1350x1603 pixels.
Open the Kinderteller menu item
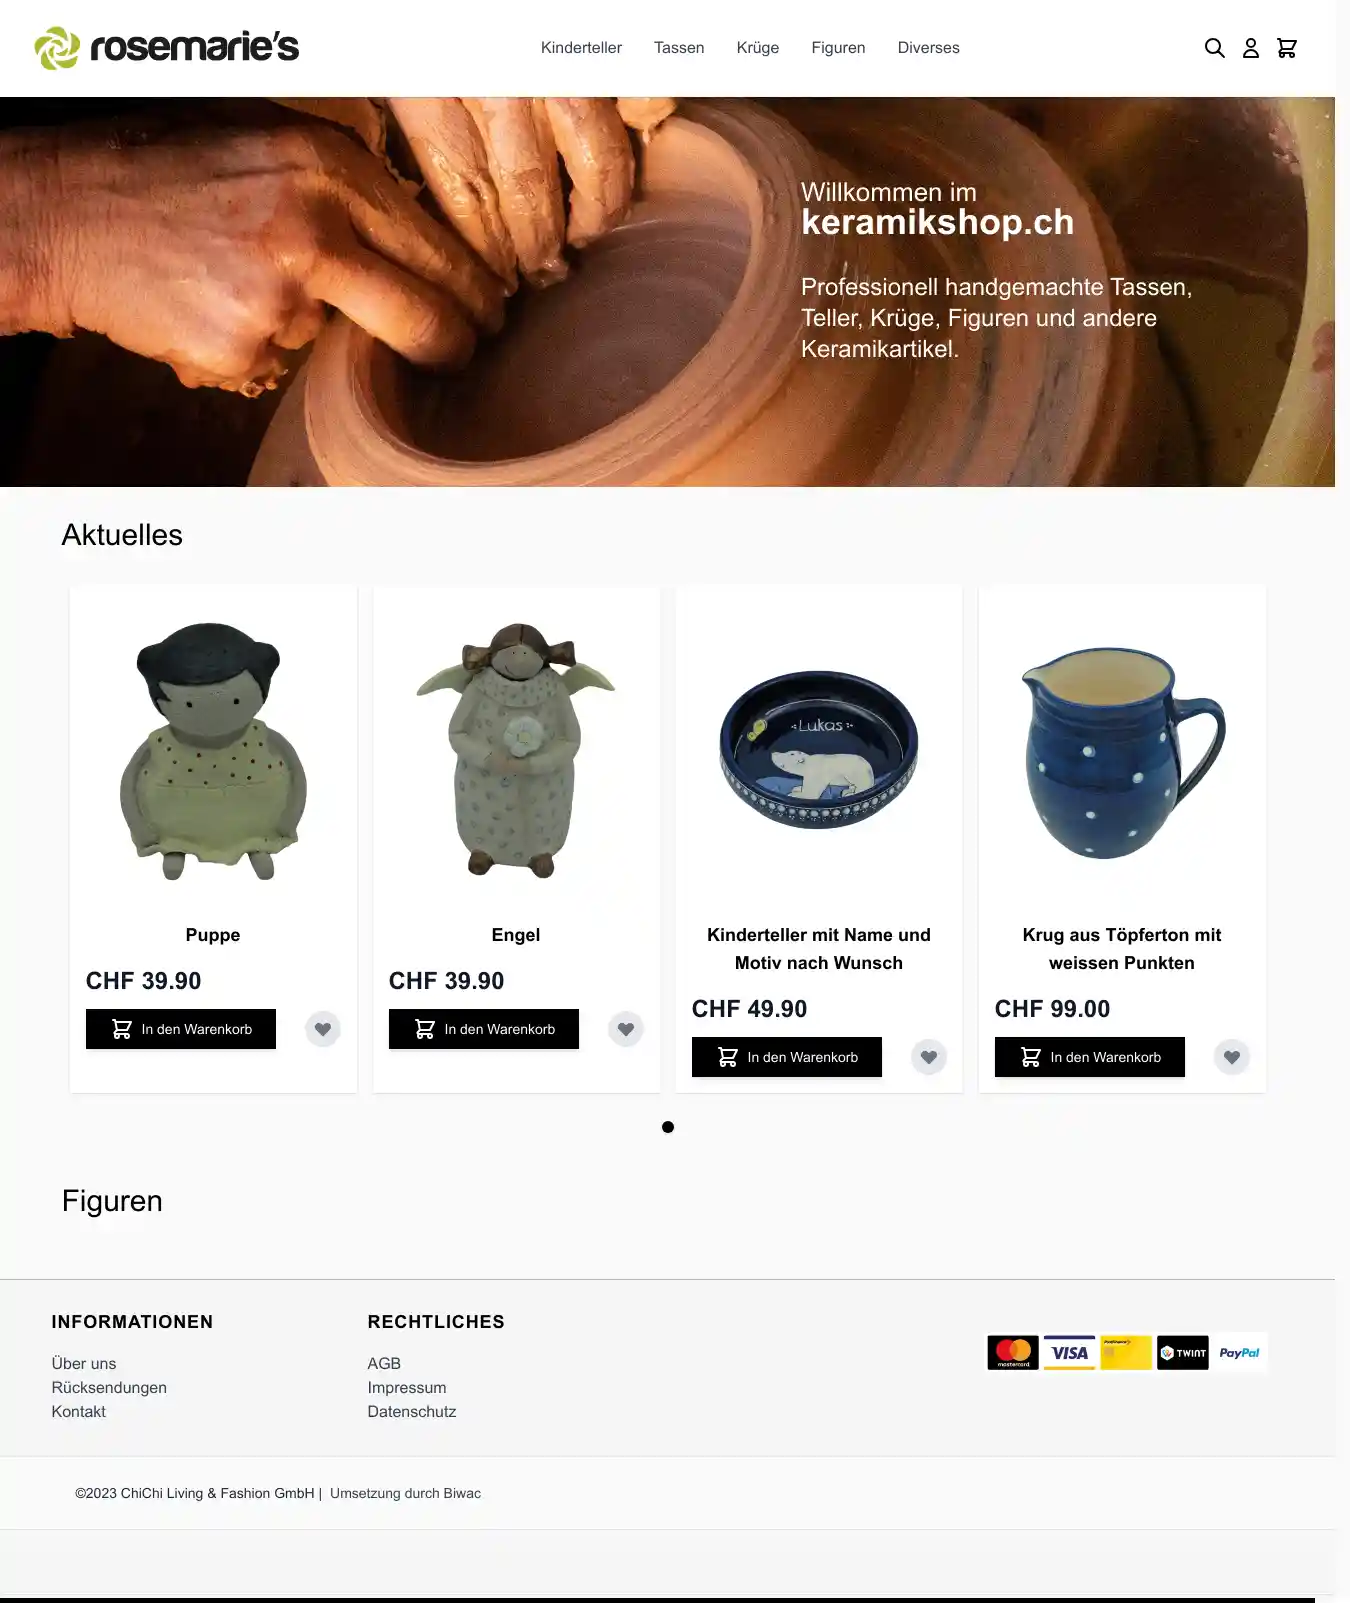581,48
